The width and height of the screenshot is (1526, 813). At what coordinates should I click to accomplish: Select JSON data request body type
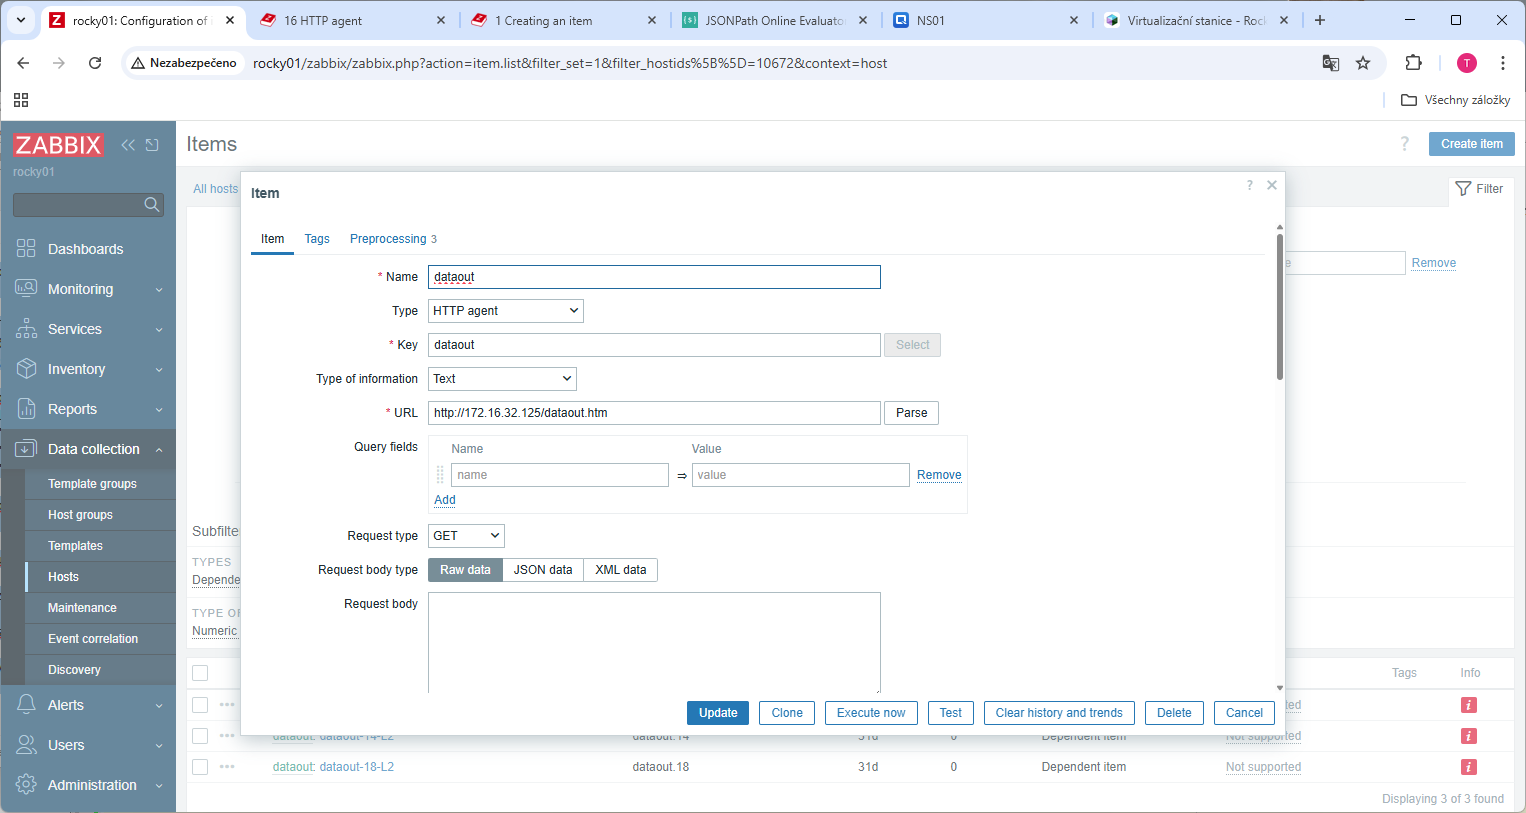543,570
